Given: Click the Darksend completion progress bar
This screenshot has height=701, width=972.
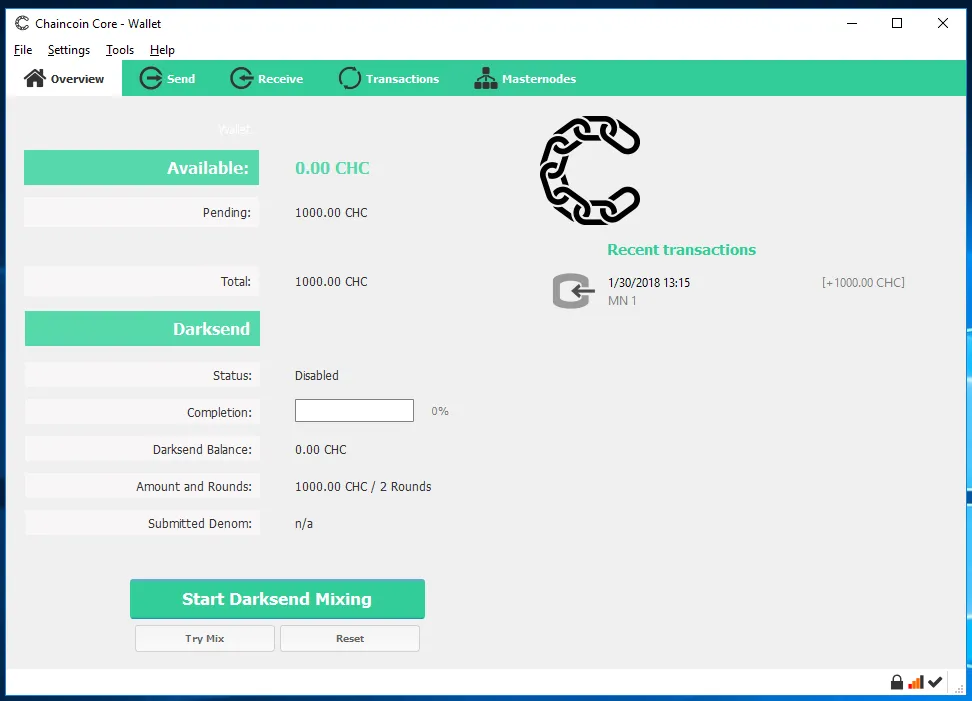Looking at the screenshot, I should [354, 410].
